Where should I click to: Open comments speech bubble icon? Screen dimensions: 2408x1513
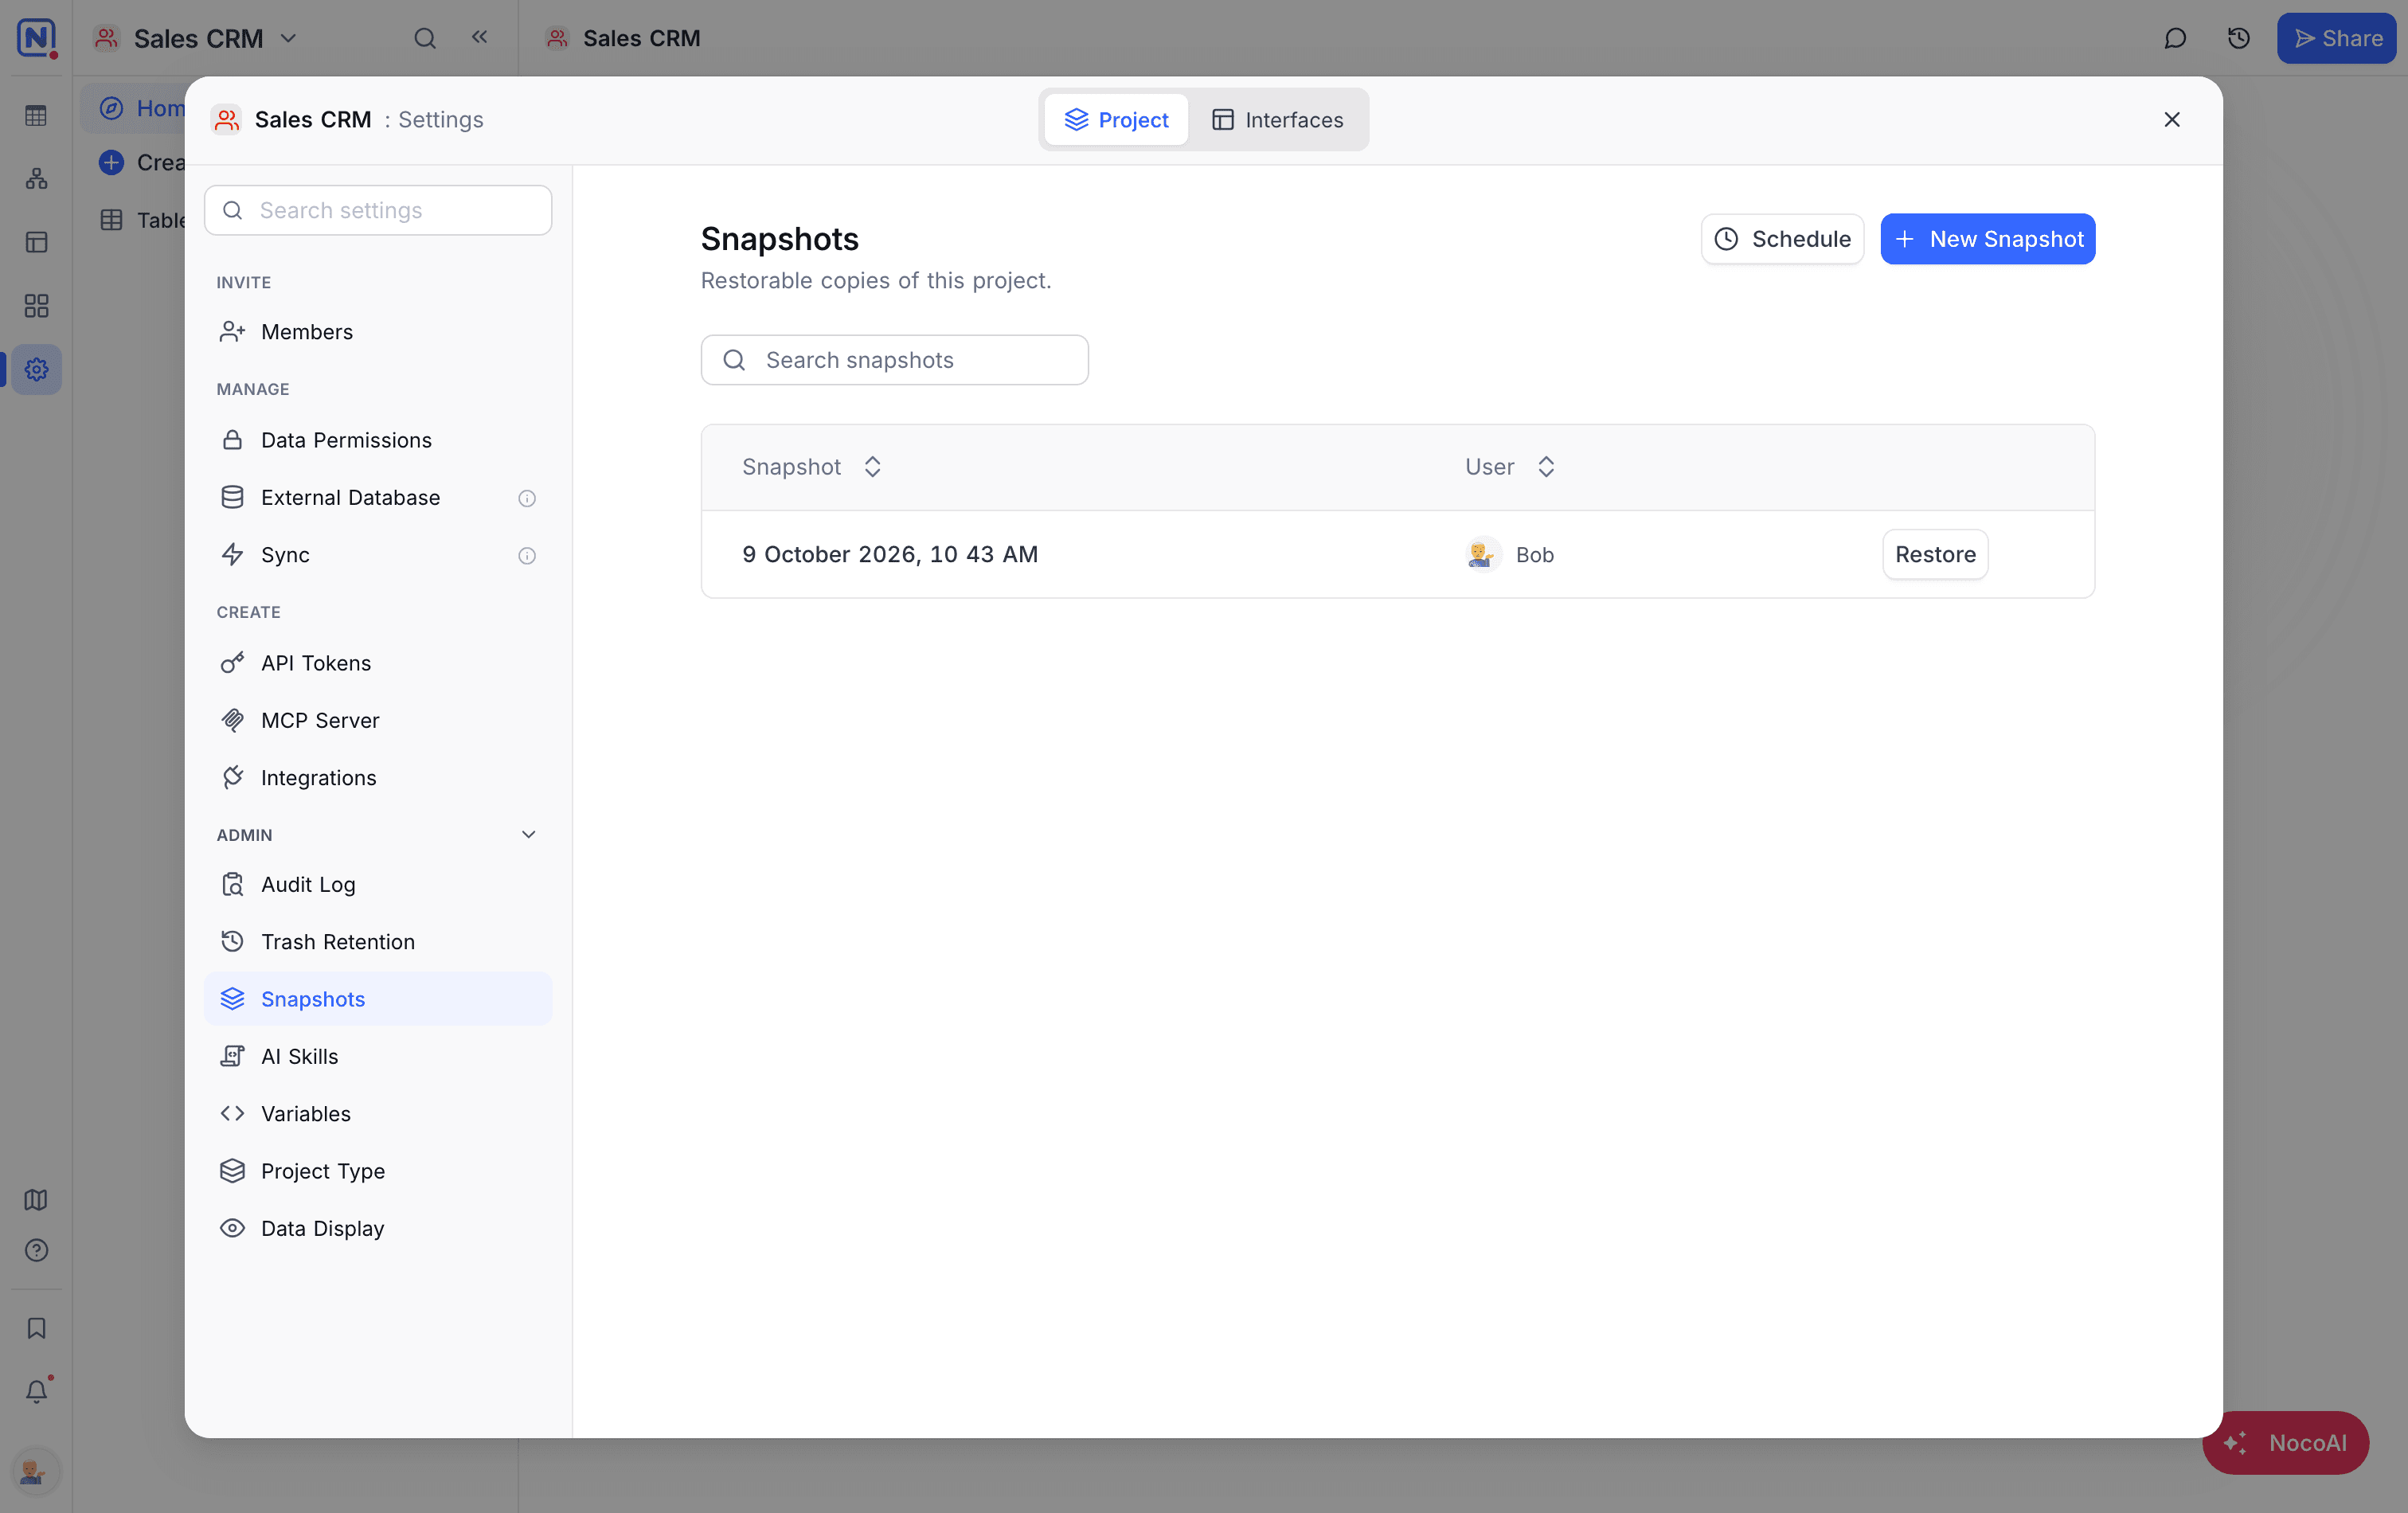pos(2175,38)
